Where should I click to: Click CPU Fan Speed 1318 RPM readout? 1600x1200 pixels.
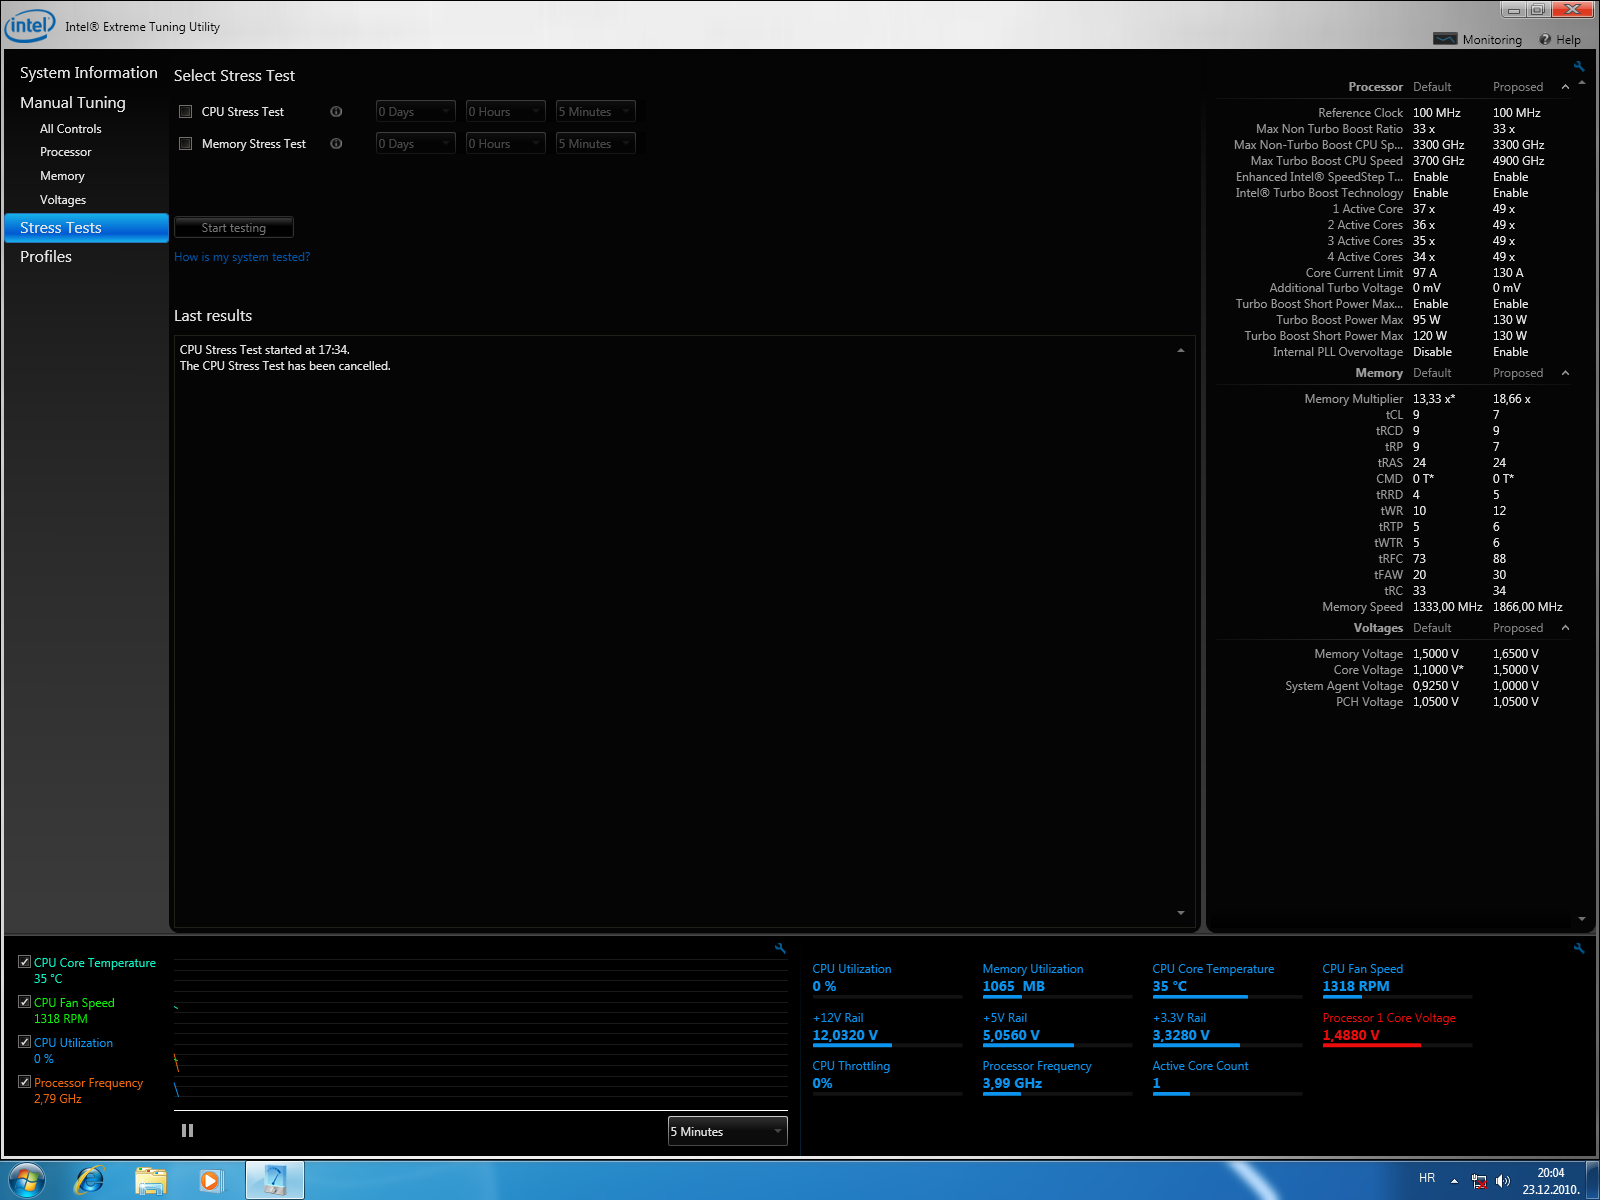coord(1356,986)
